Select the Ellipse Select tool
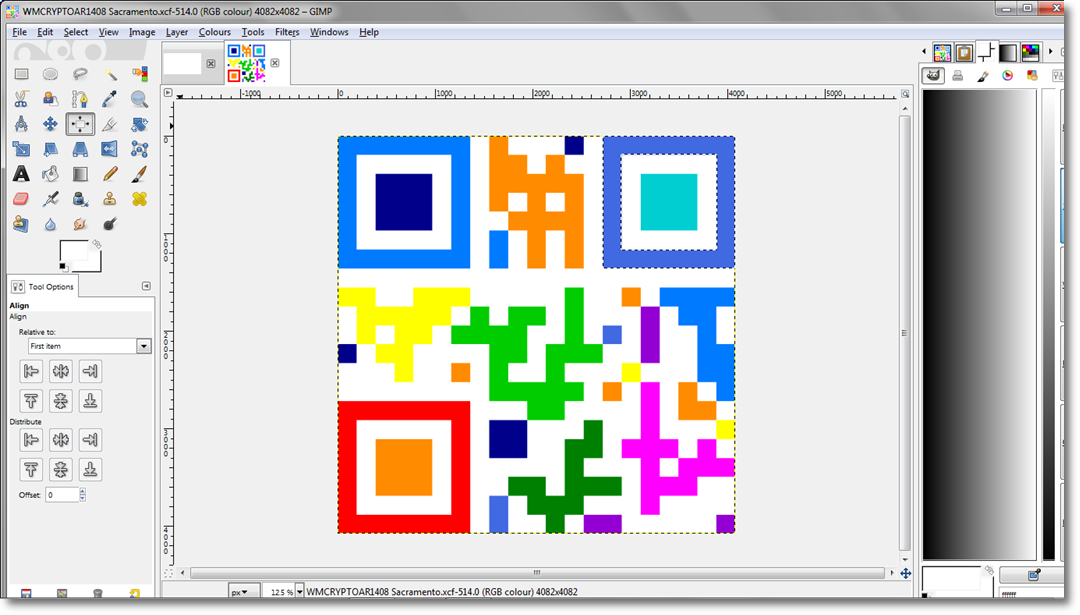The height and width of the screenshot is (615, 1080). [x=50, y=74]
